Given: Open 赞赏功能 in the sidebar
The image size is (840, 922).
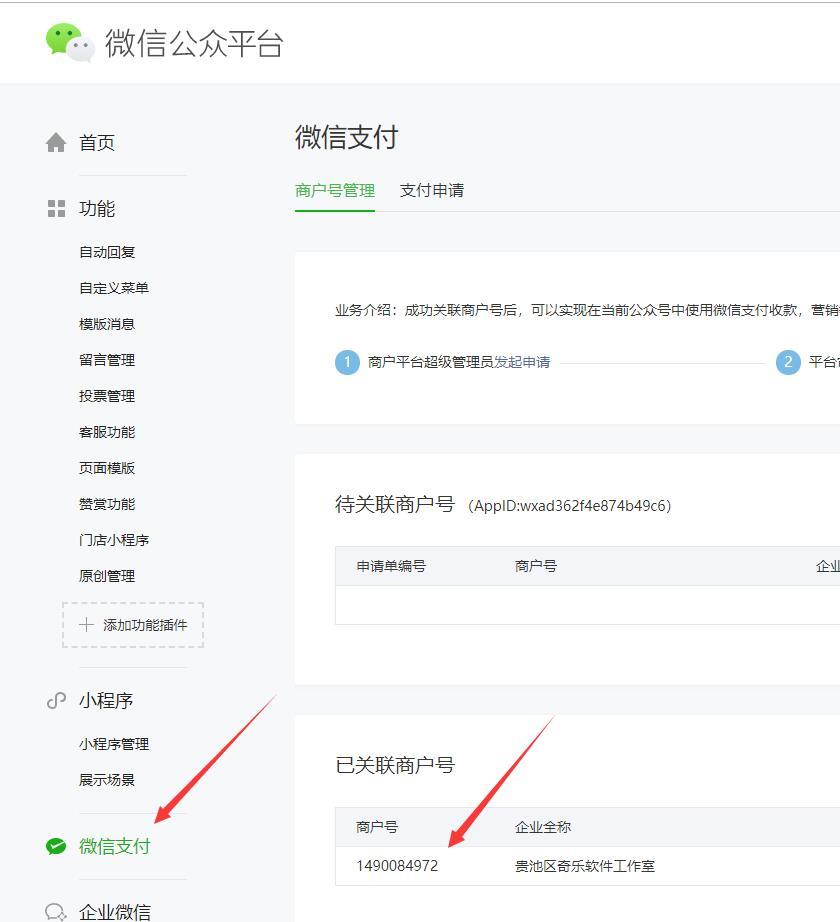Looking at the screenshot, I should point(107,504).
